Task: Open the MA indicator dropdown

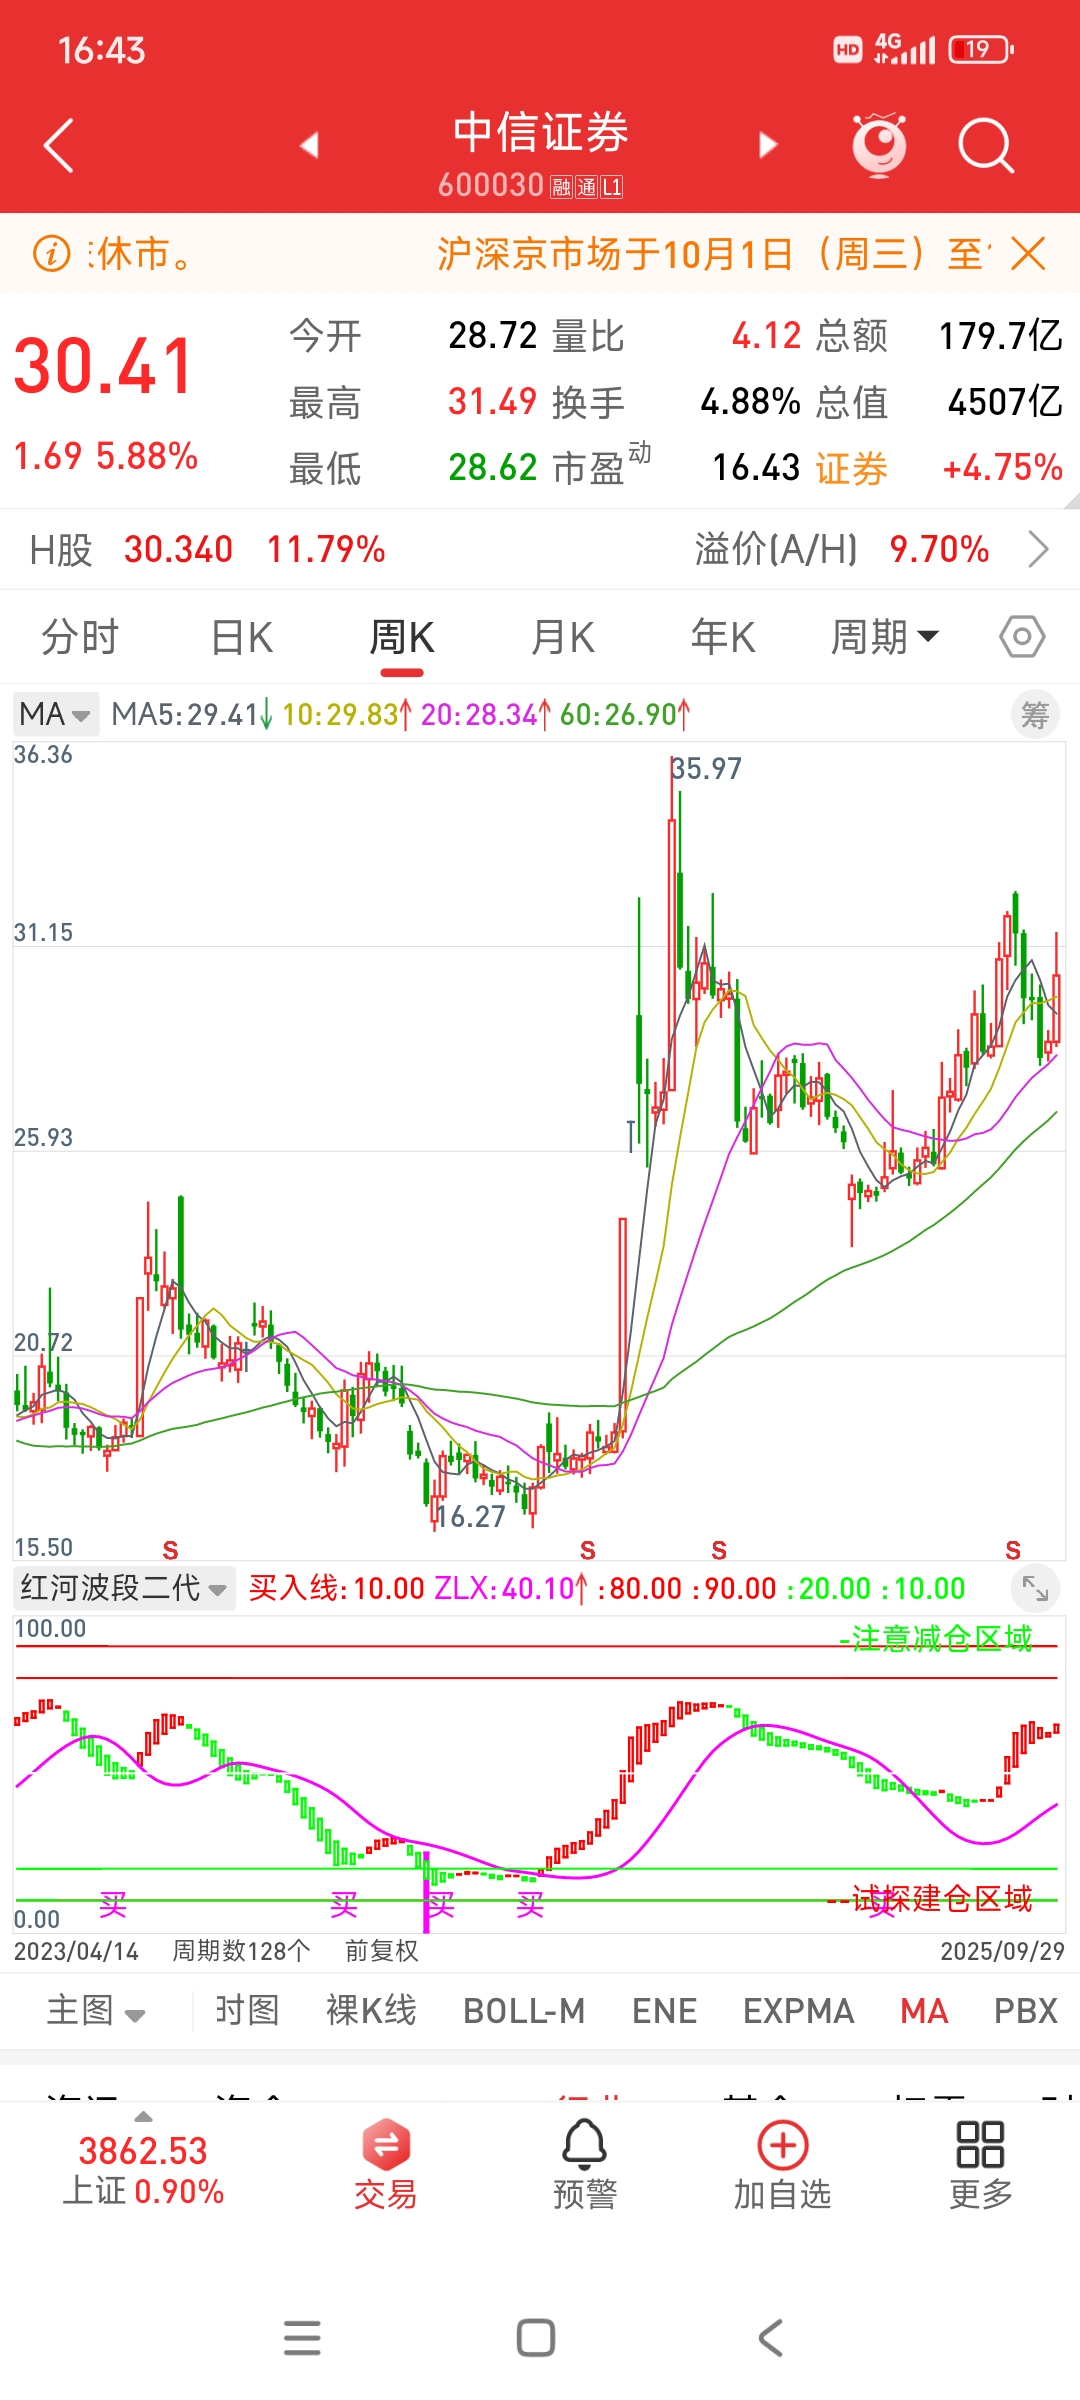Action: (56, 715)
